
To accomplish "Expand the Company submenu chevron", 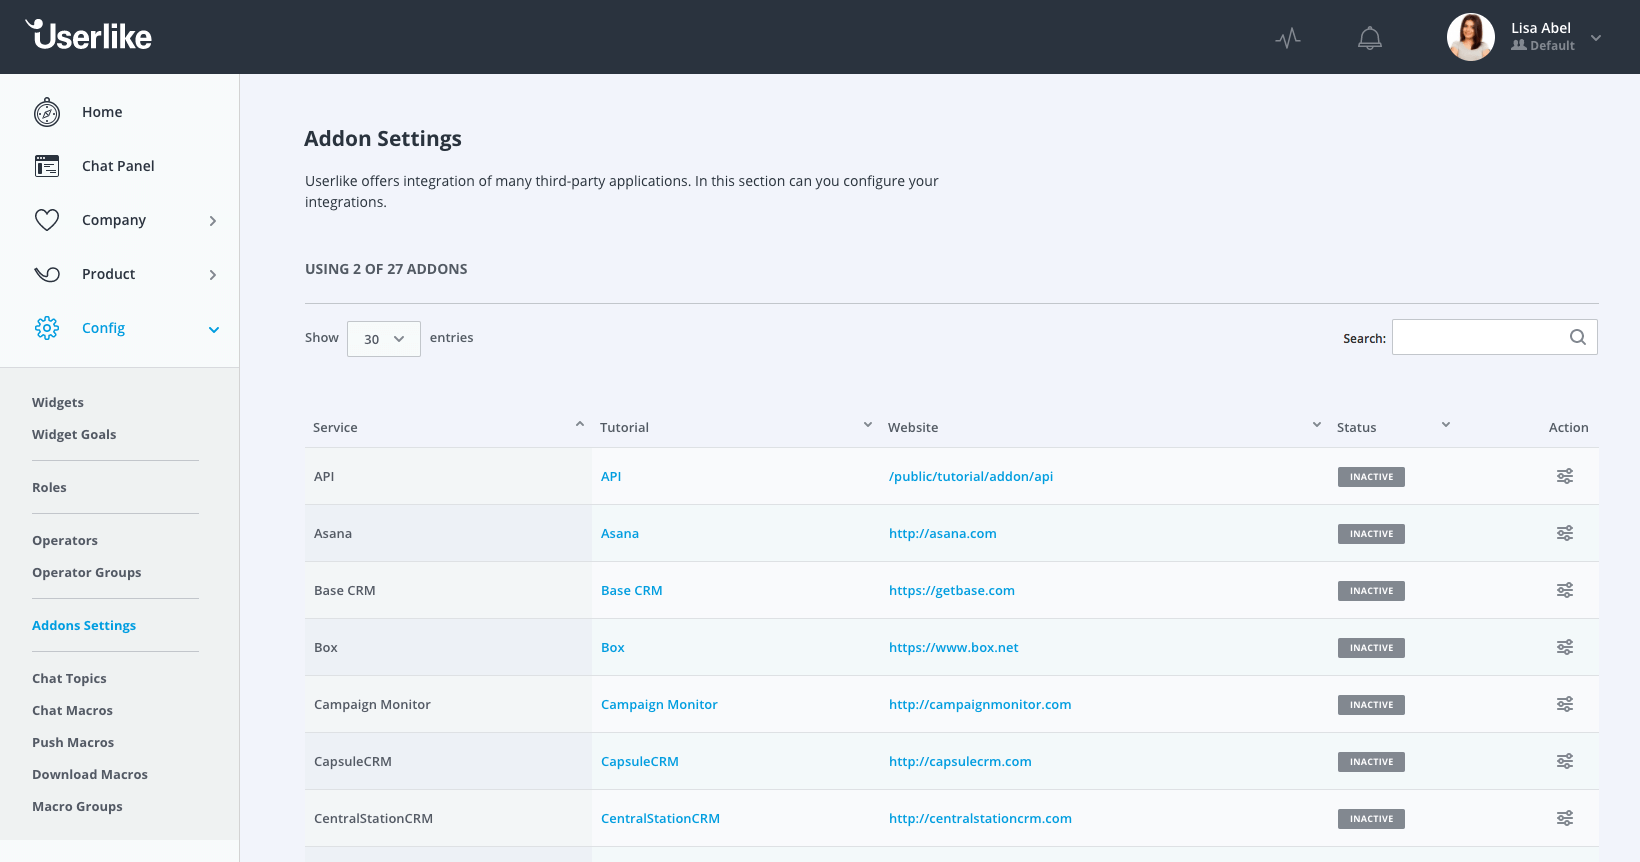I will (213, 221).
